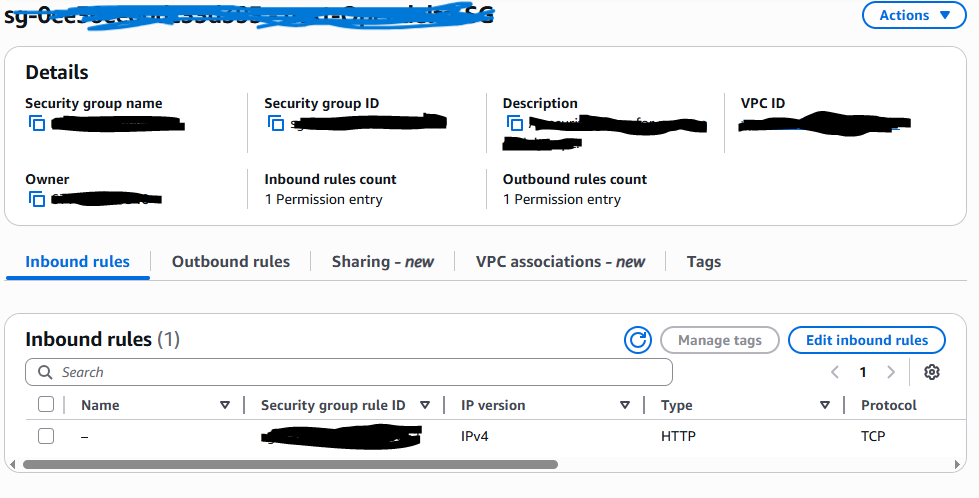Refresh the inbound rules list

pyautogui.click(x=637, y=340)
